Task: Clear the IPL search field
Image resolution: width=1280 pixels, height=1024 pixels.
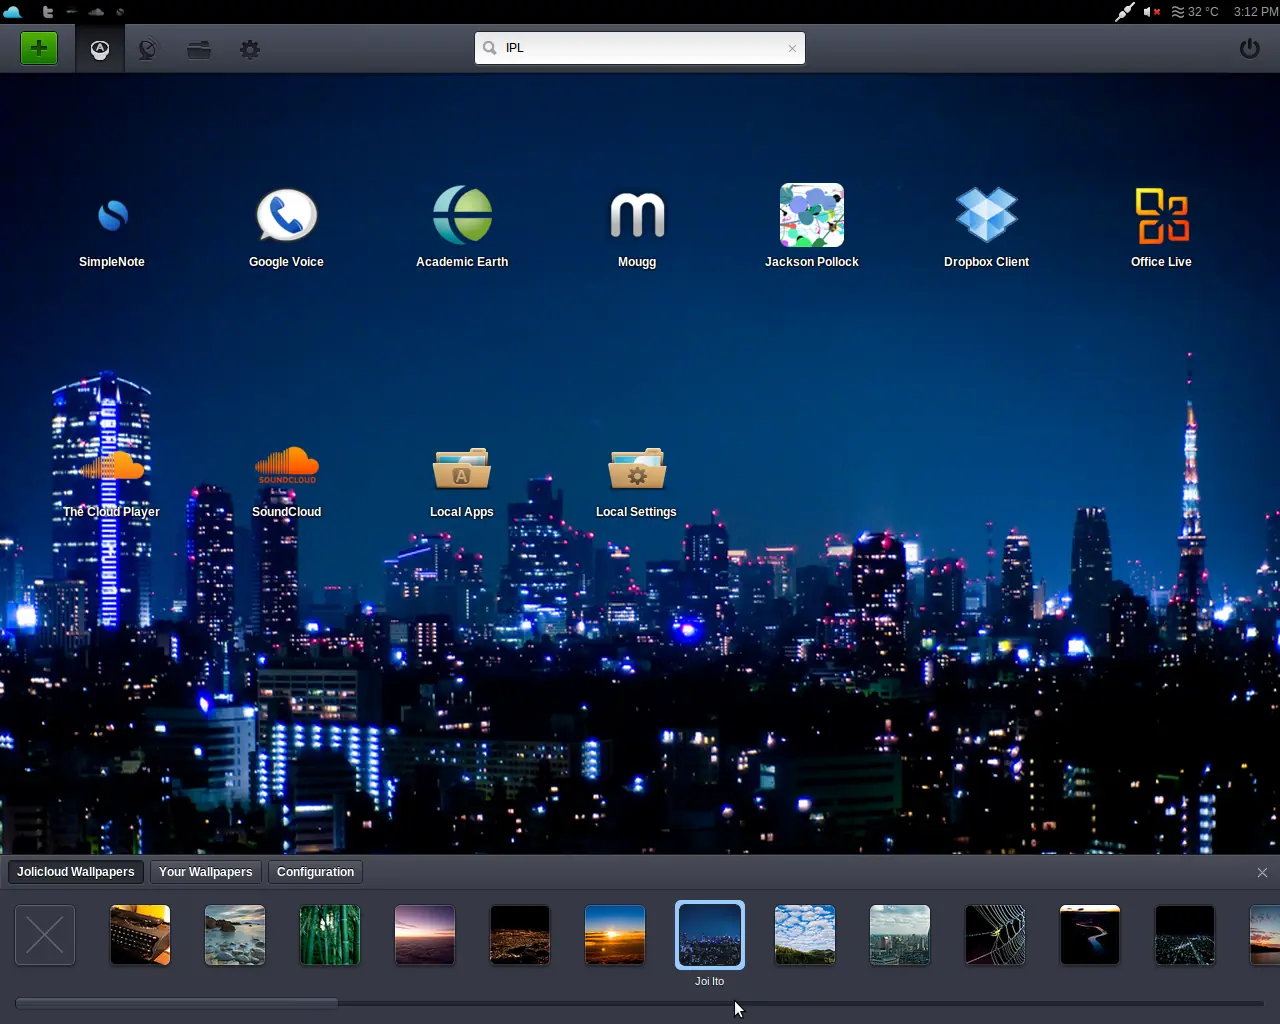Action: tap(792, 48)
